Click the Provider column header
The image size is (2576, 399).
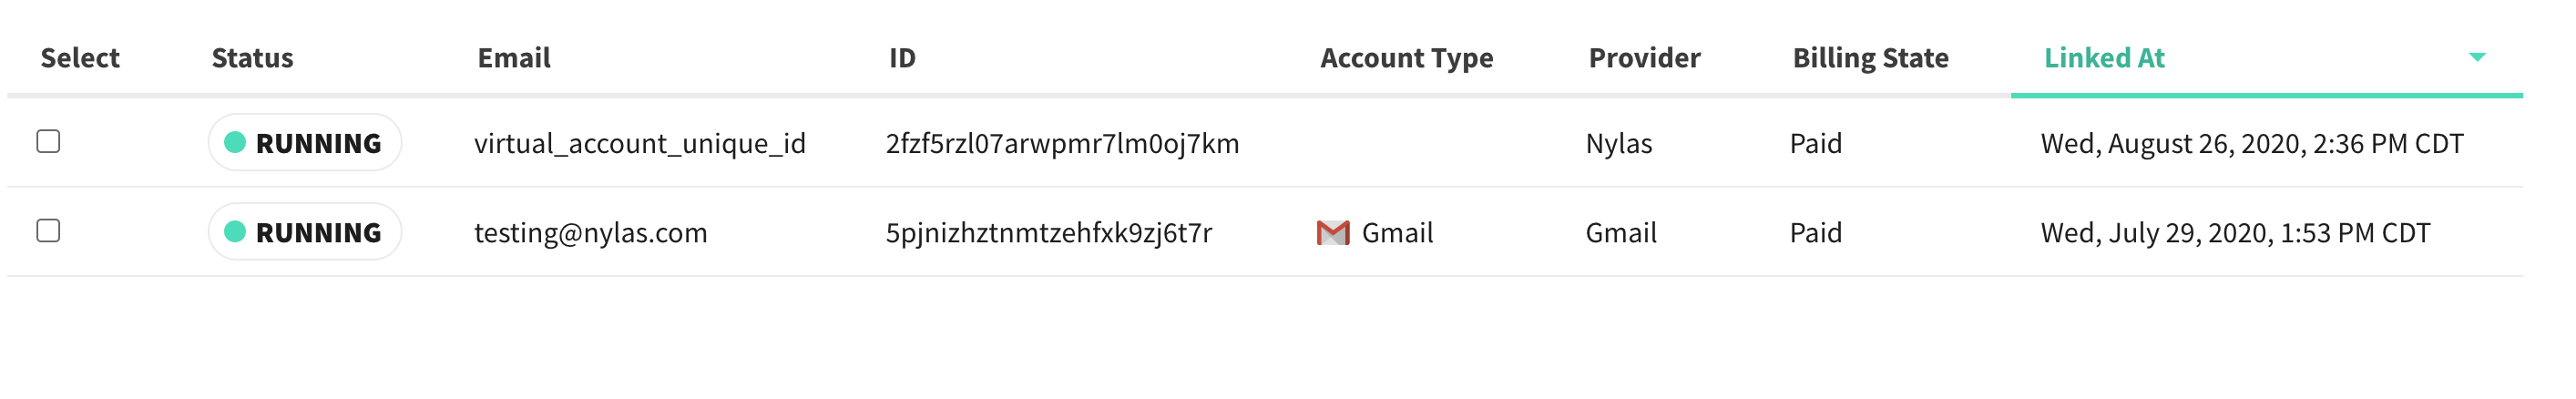click(1644, 58)
